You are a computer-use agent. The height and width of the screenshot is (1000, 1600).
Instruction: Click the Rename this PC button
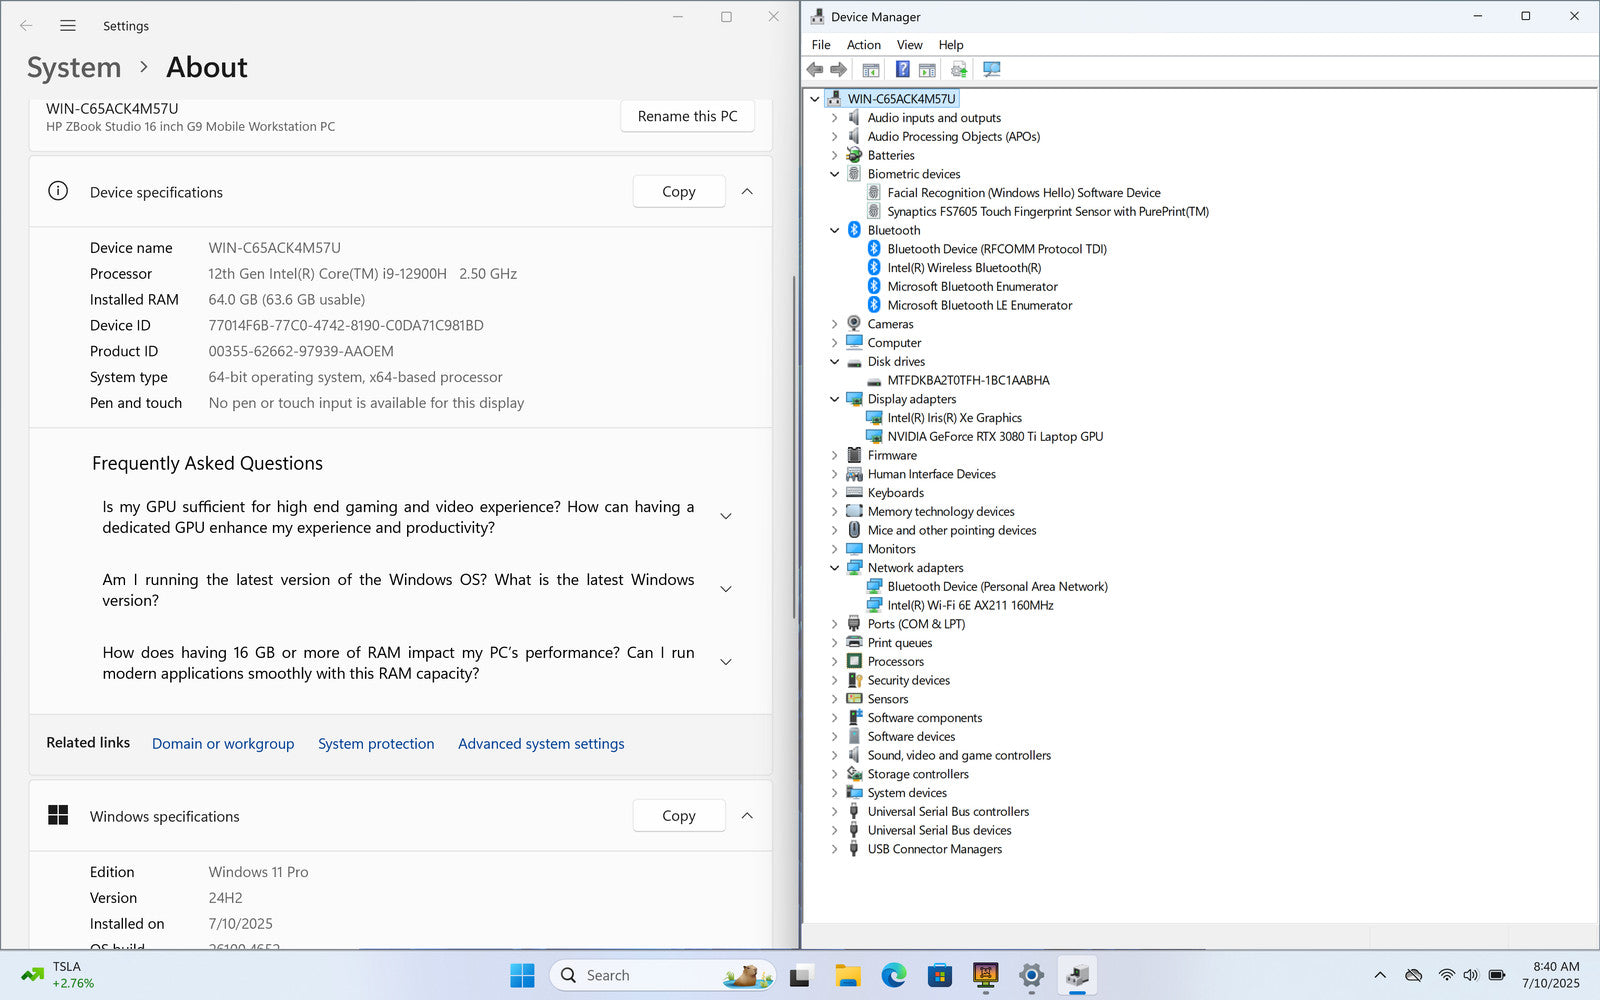coord(687,116)
